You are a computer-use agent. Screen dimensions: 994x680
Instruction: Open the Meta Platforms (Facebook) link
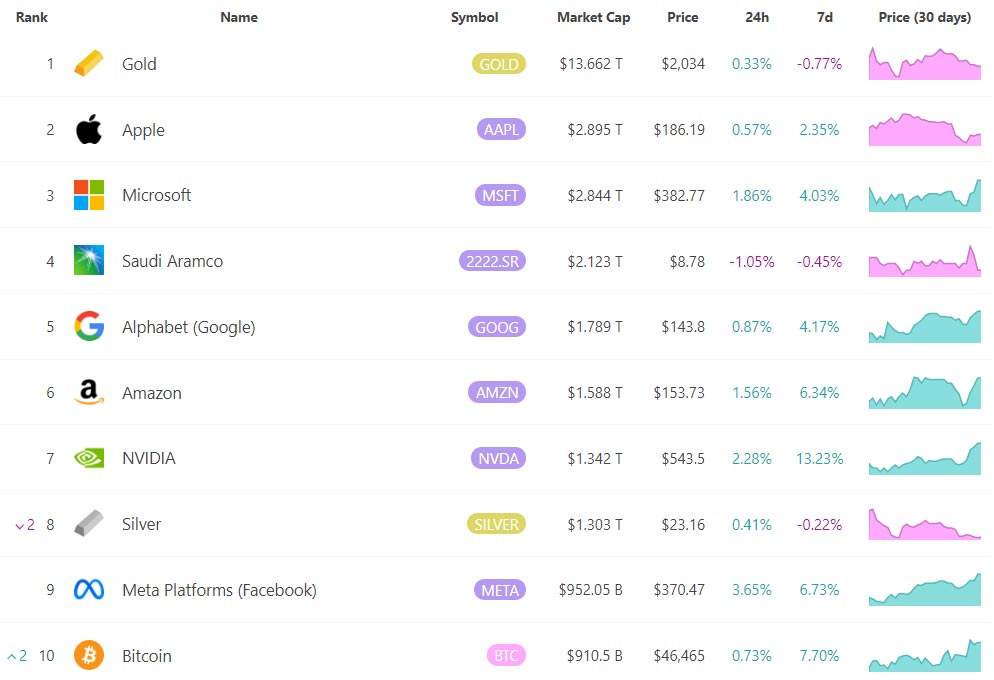coord(219,590)
